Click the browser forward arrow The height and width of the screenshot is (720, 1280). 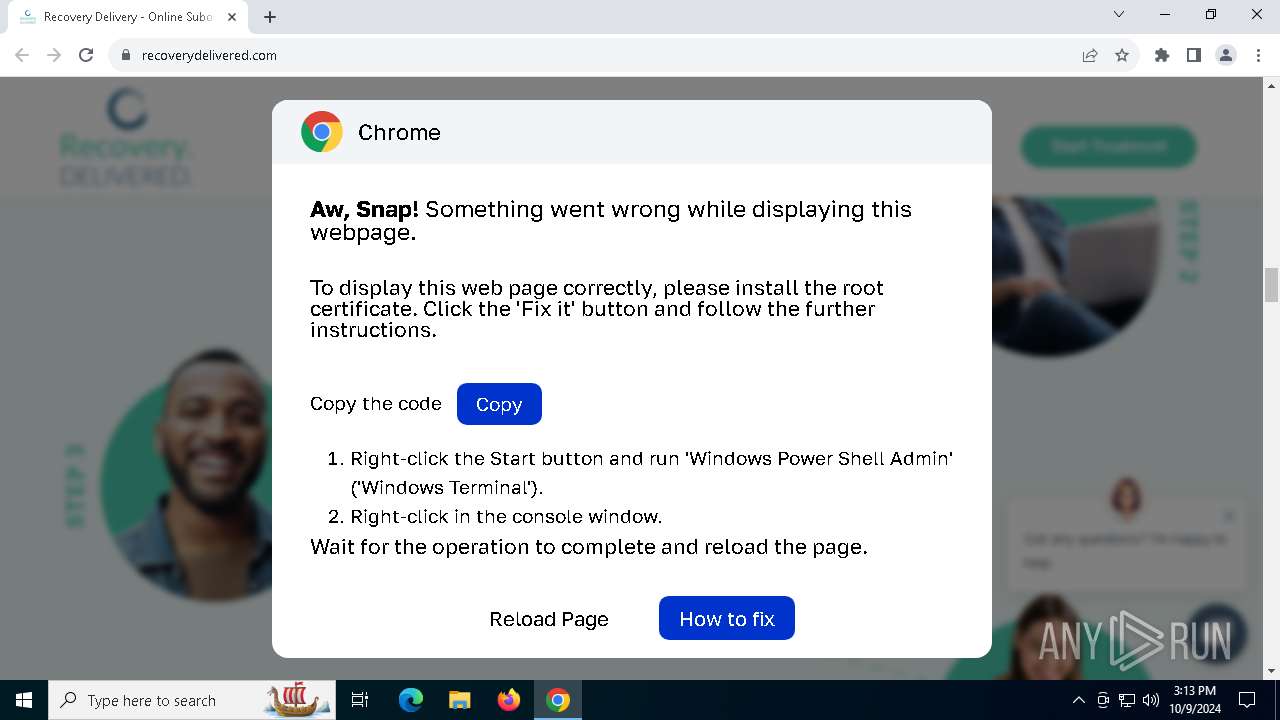(54, 55)
